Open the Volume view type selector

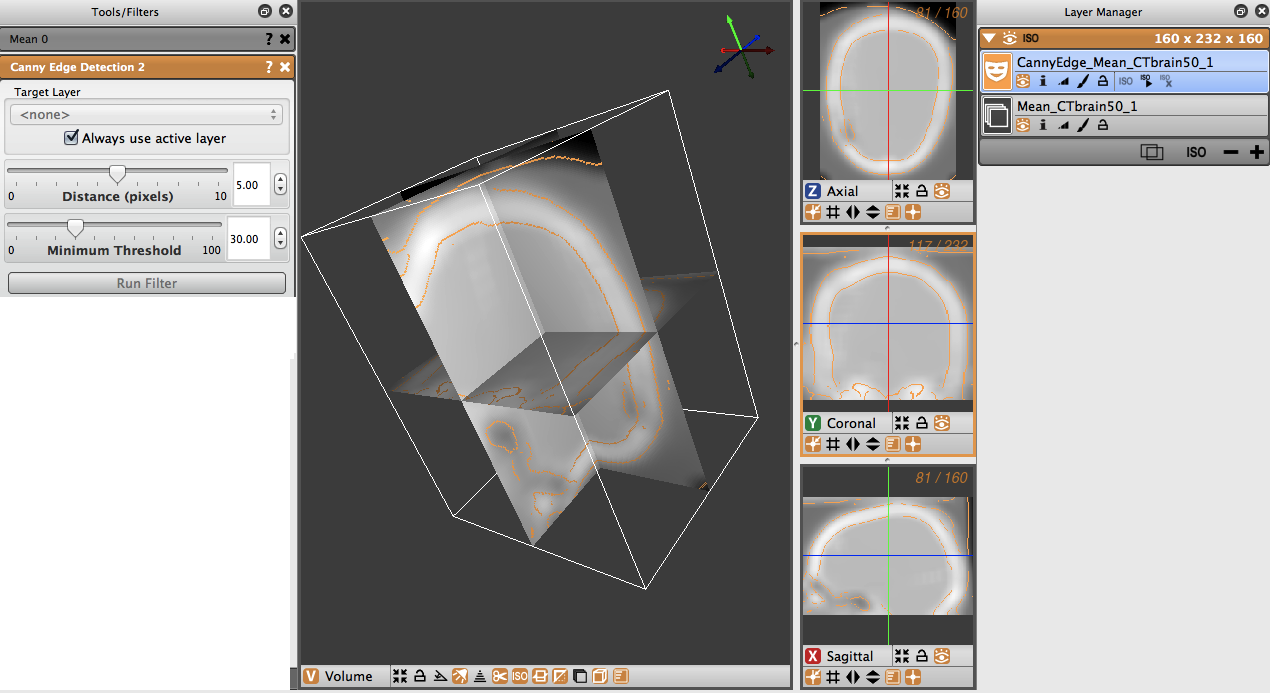pyautogui.click(x=311, y=677)
